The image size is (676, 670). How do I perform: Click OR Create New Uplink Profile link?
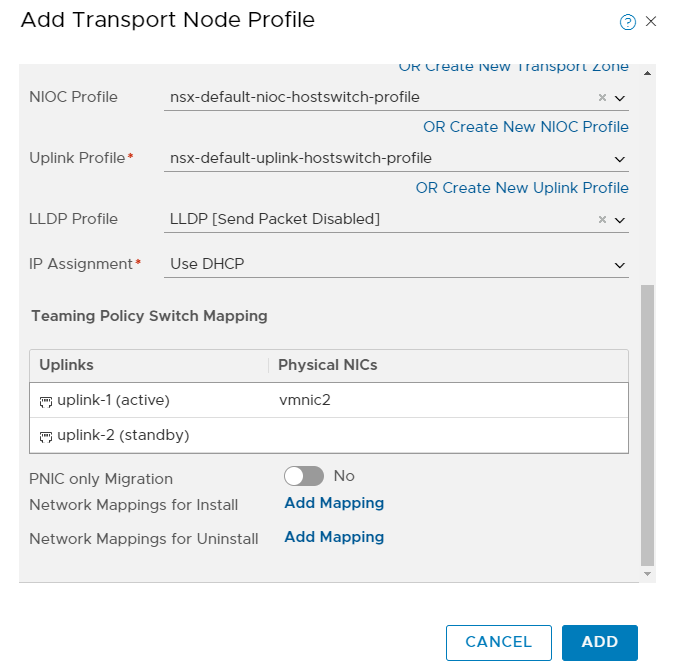pos(522,188)
